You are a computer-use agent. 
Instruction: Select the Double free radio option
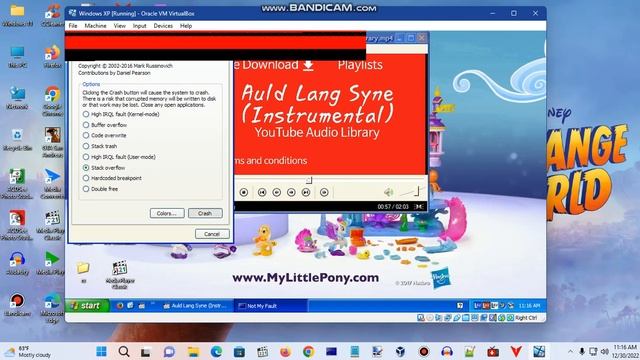(100, 189)
